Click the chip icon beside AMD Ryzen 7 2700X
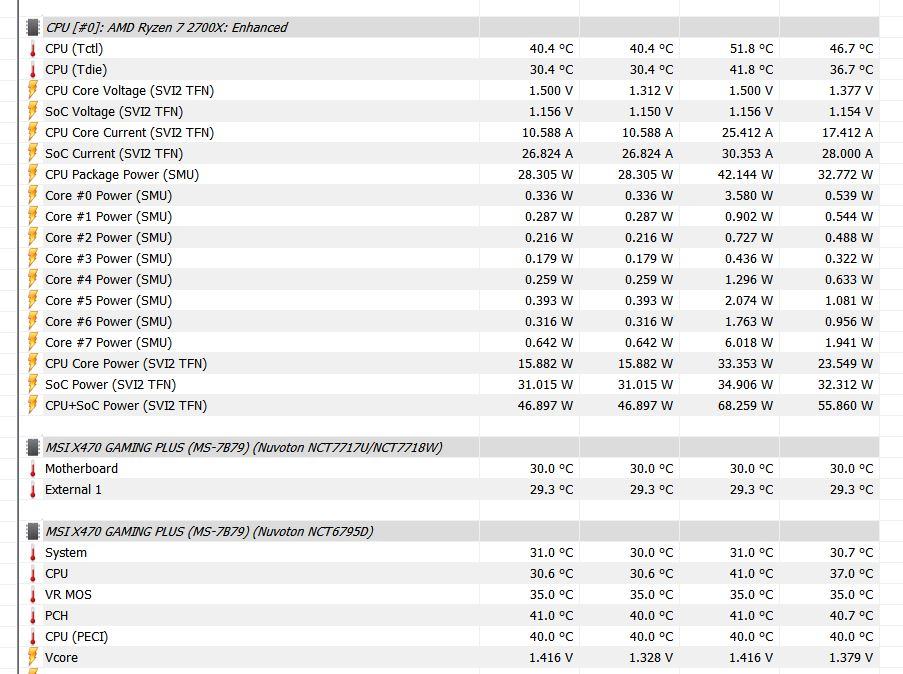903x674 pixels. point(32,27)
